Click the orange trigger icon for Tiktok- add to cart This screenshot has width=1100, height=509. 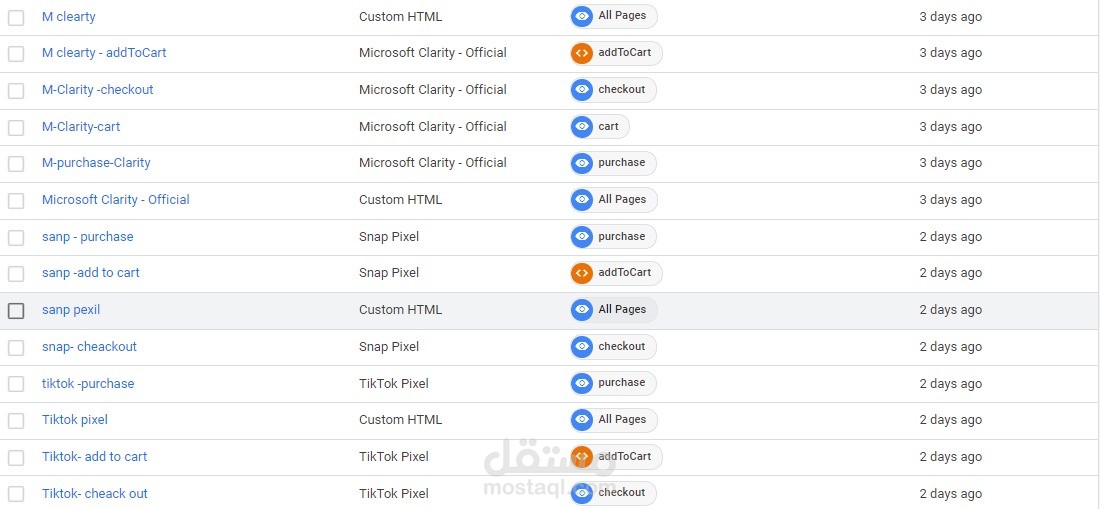coord(582,457)
